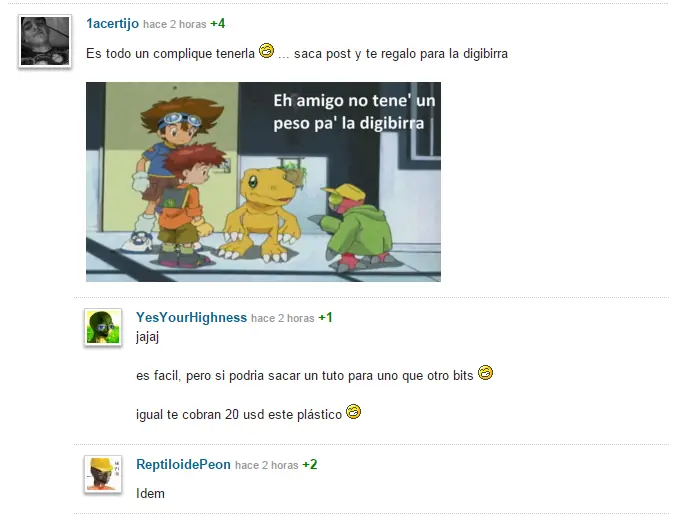The width and height of the screenshot is (678, 515).
Task: Open the Digimon digibirra meme image
Action: pyautogui.click(x=263, y=182)
